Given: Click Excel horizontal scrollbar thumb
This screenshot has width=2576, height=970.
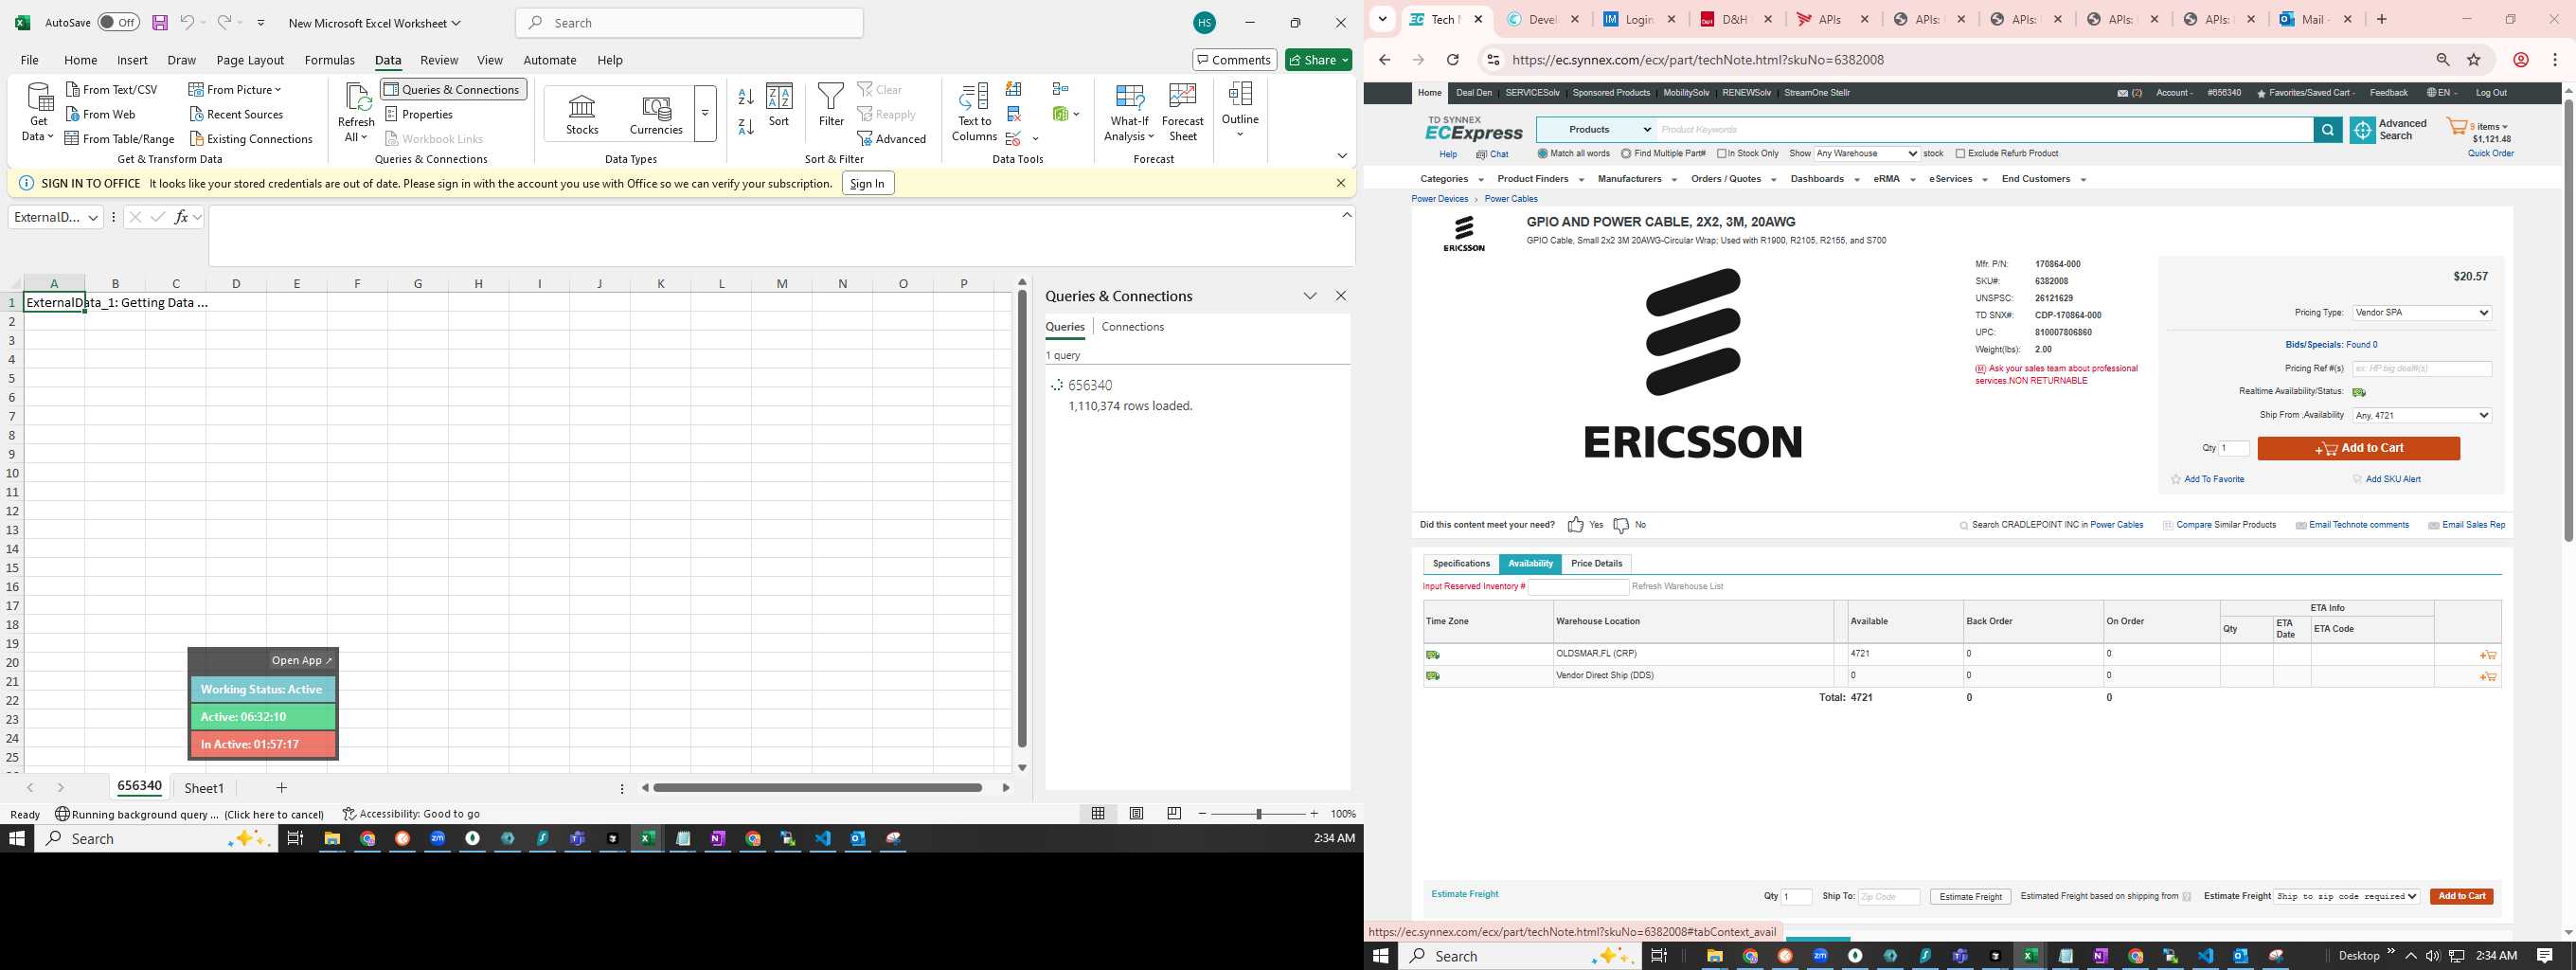Looking at the screenshot, I should (x=817, y=788).
